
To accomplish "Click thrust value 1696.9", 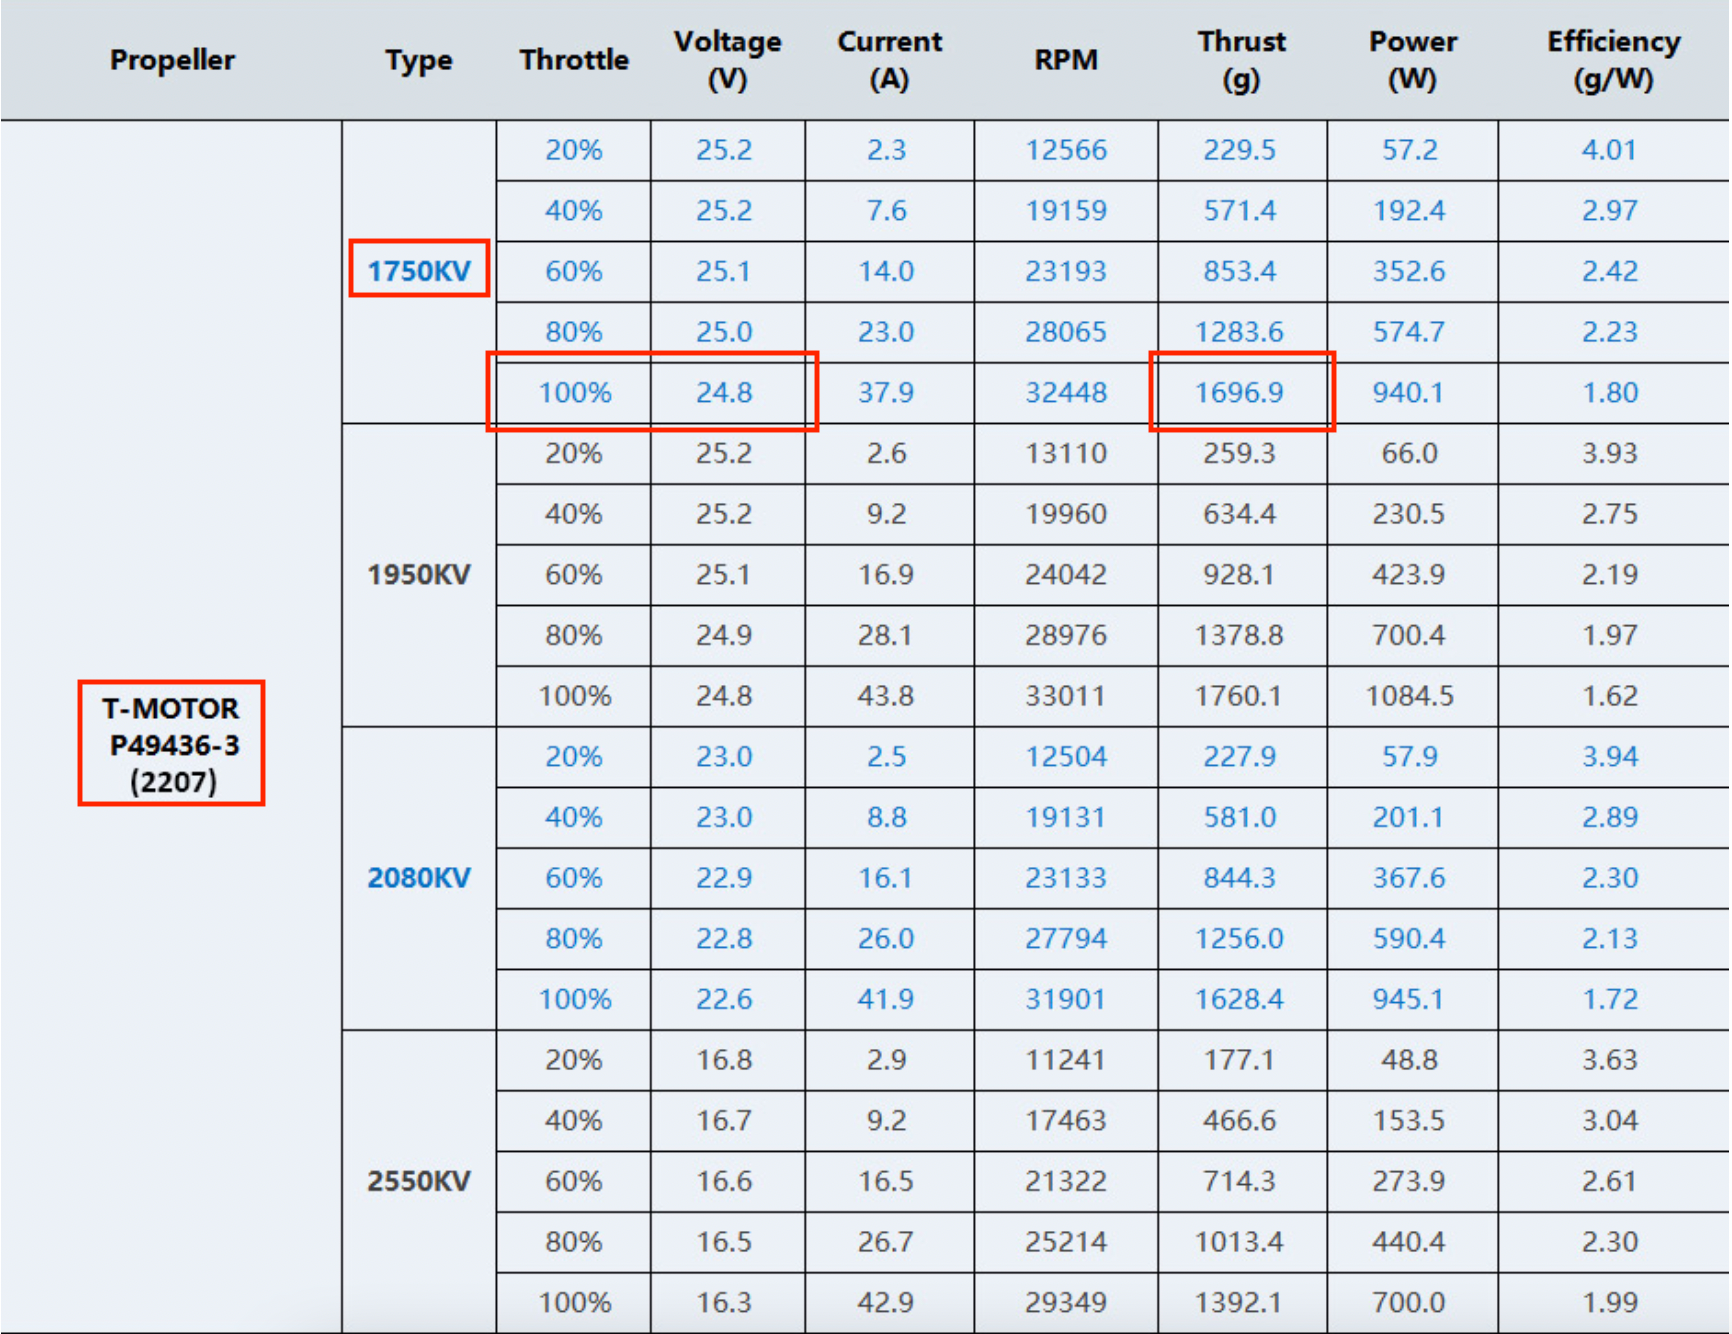I will coord(1239,392).
